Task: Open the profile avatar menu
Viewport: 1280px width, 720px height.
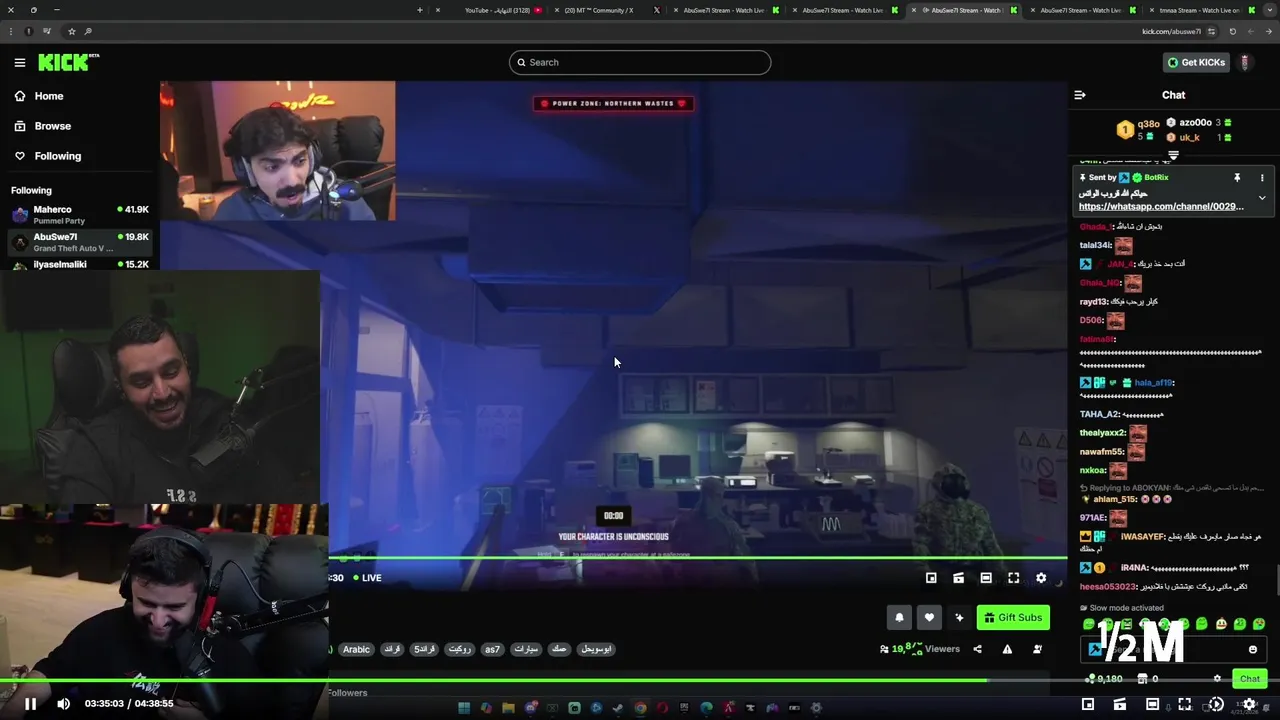Action: [x=1245, y=62]
